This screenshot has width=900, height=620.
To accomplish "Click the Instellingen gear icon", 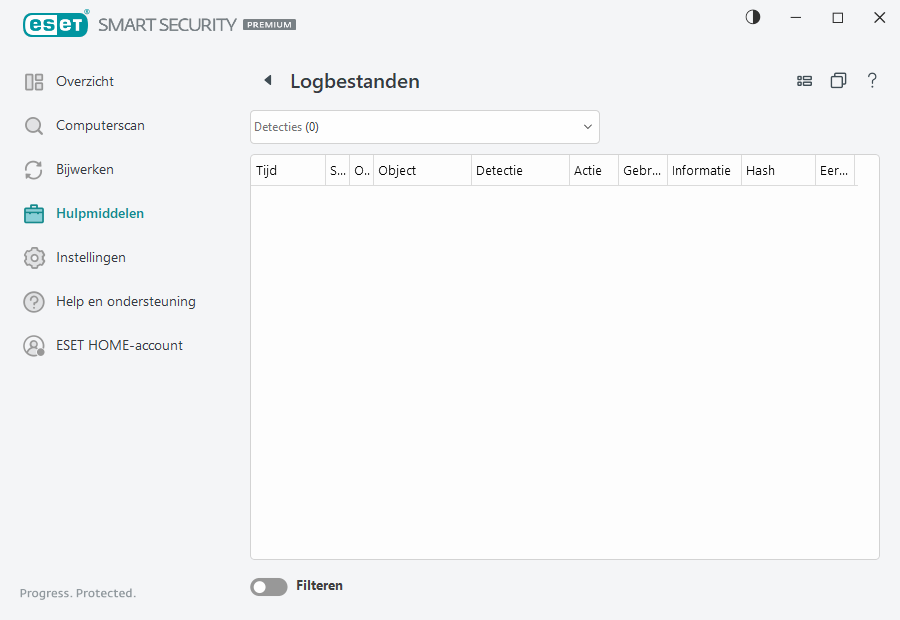I will tap(34, 257).
